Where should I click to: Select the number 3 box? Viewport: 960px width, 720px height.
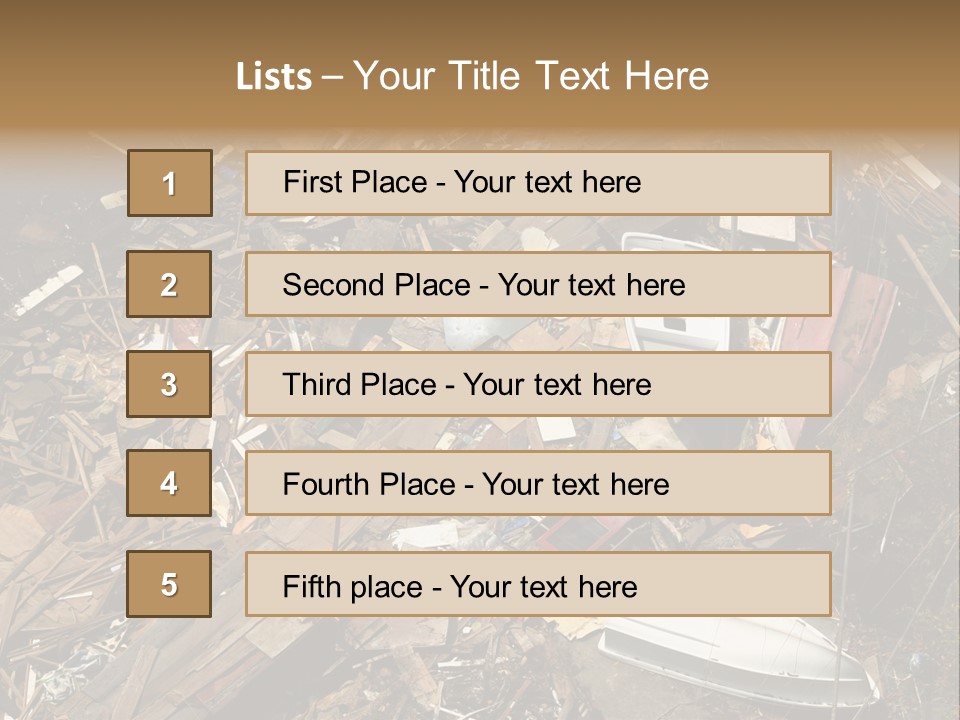point(169,384)
